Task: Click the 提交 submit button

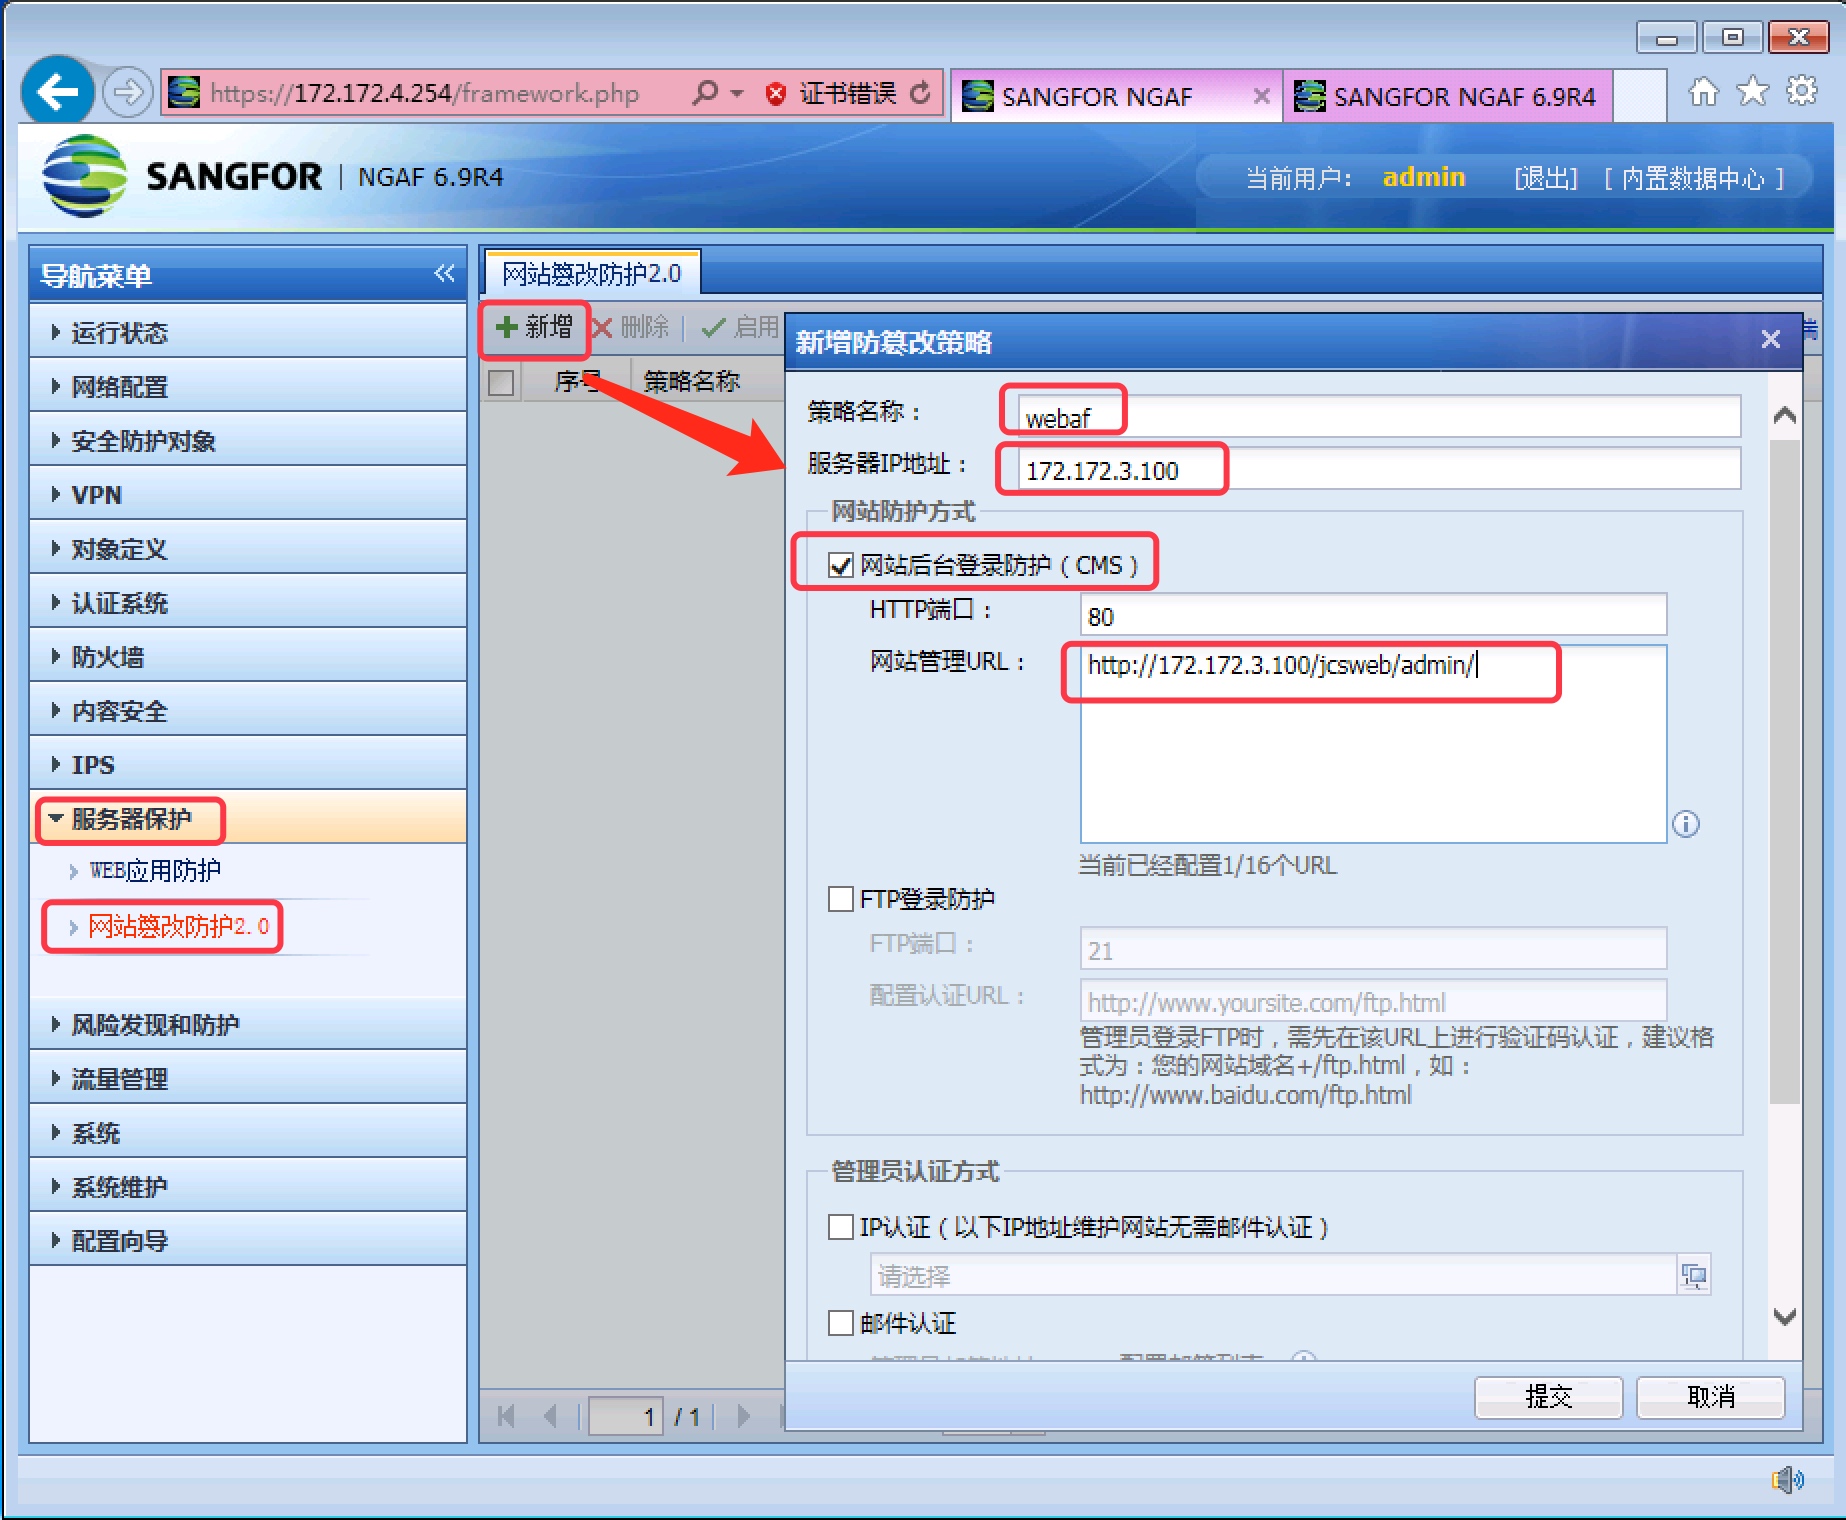Action: click(1548, 1397)
